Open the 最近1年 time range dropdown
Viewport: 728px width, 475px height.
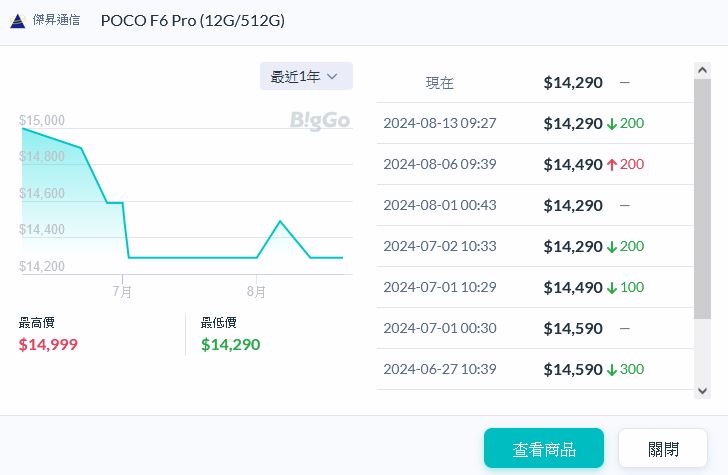tap(306, 76)
